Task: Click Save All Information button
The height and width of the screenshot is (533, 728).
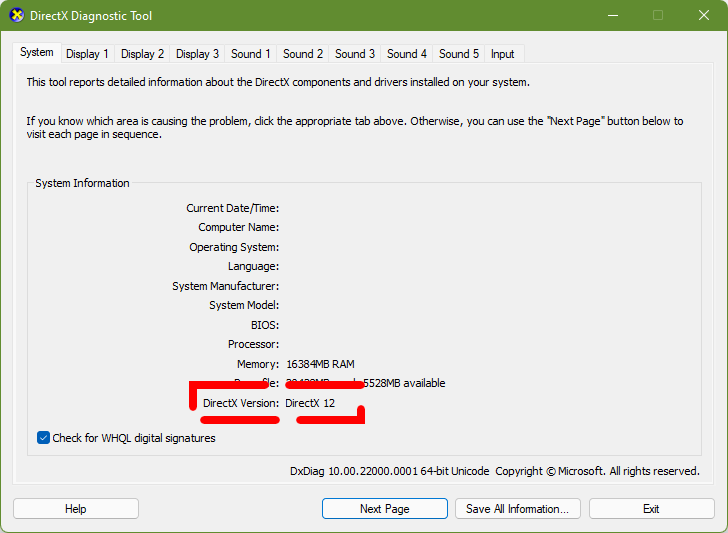Action: click(518, 509)
